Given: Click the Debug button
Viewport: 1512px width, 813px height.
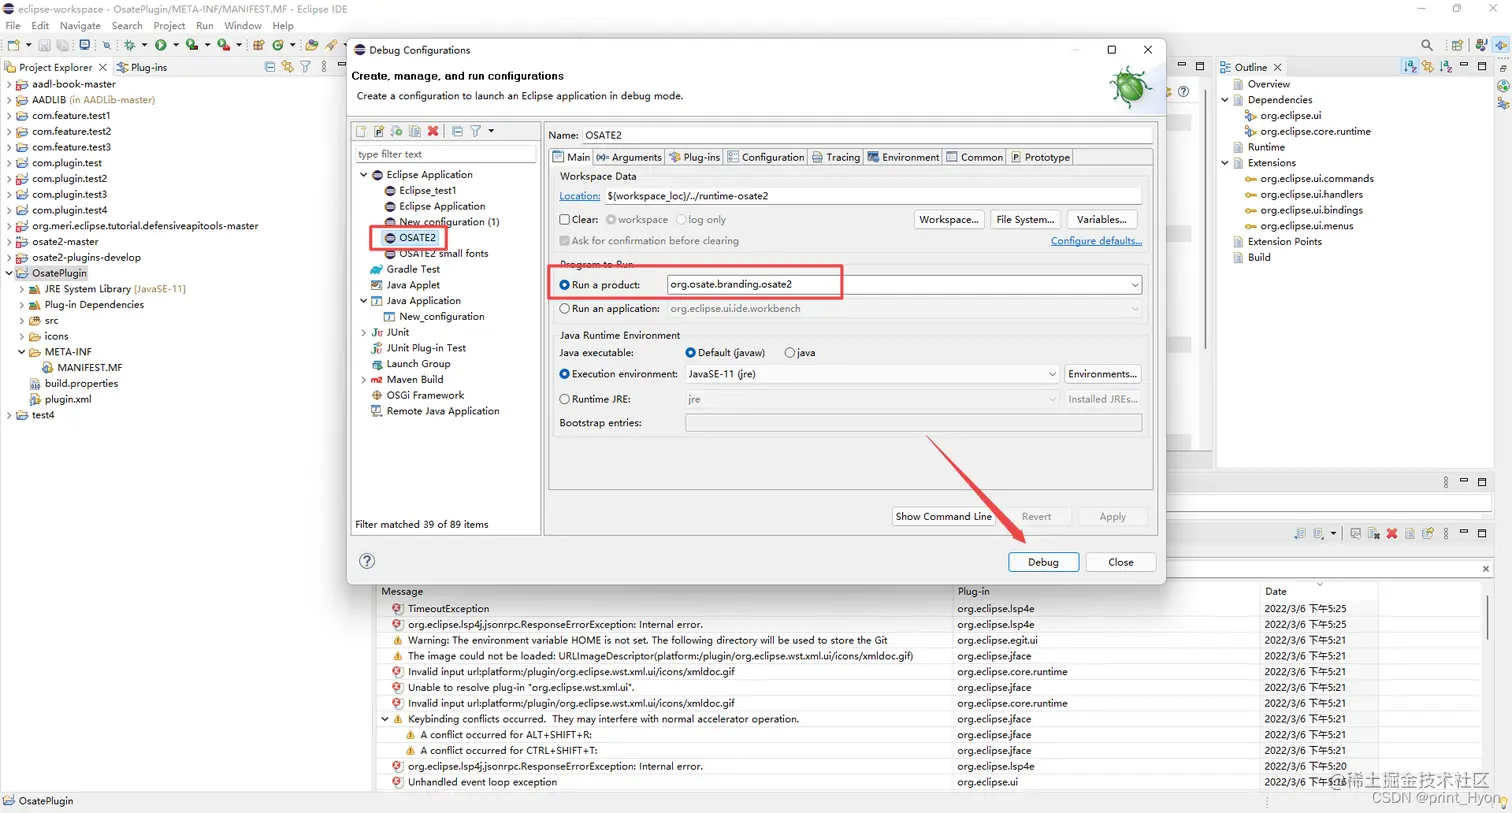Looking at the screenshot, I should click(1043, 562).
